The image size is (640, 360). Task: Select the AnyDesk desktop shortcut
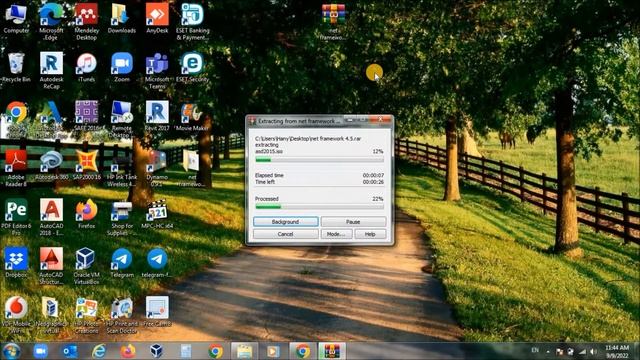157,18
